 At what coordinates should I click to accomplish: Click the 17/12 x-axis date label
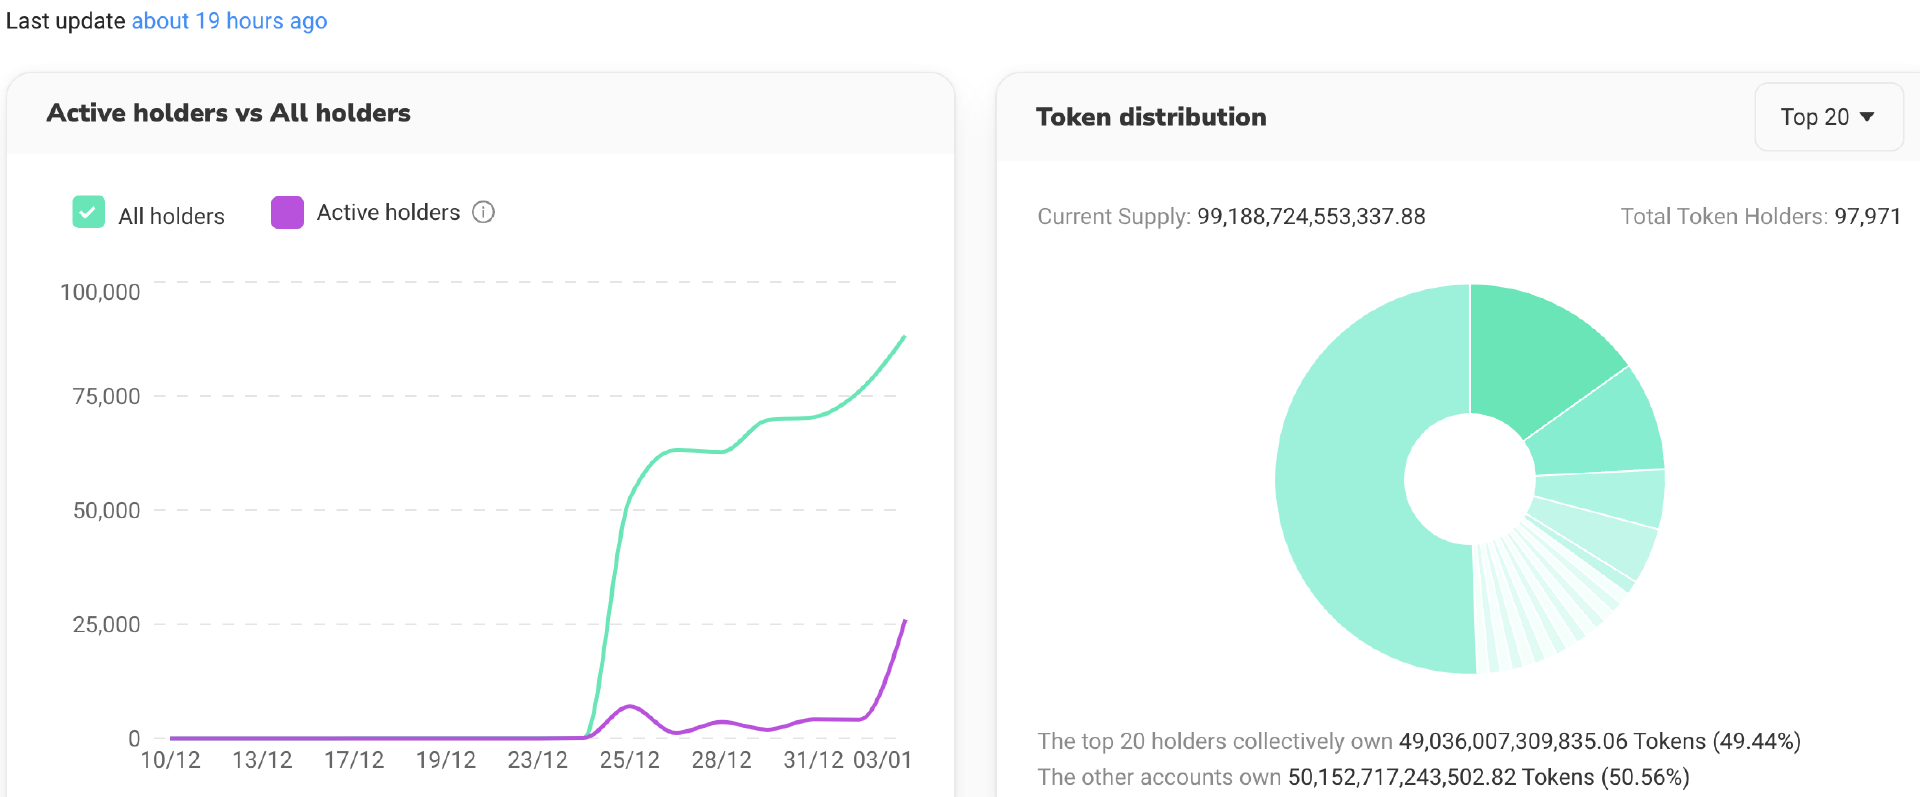click(x=354, y=760)
